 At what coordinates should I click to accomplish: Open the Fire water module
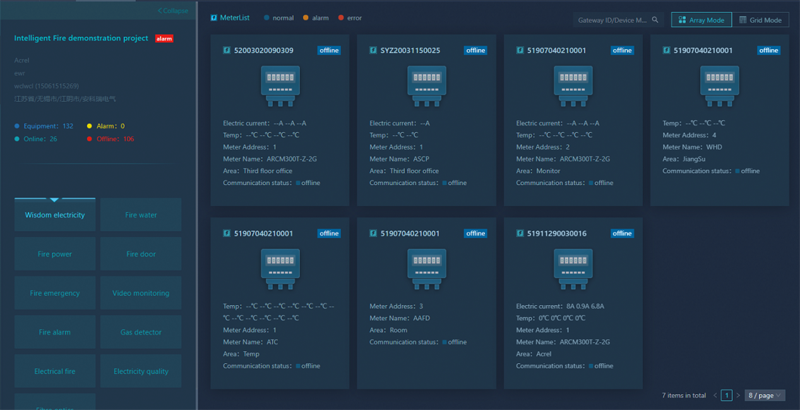pos(141,215)
